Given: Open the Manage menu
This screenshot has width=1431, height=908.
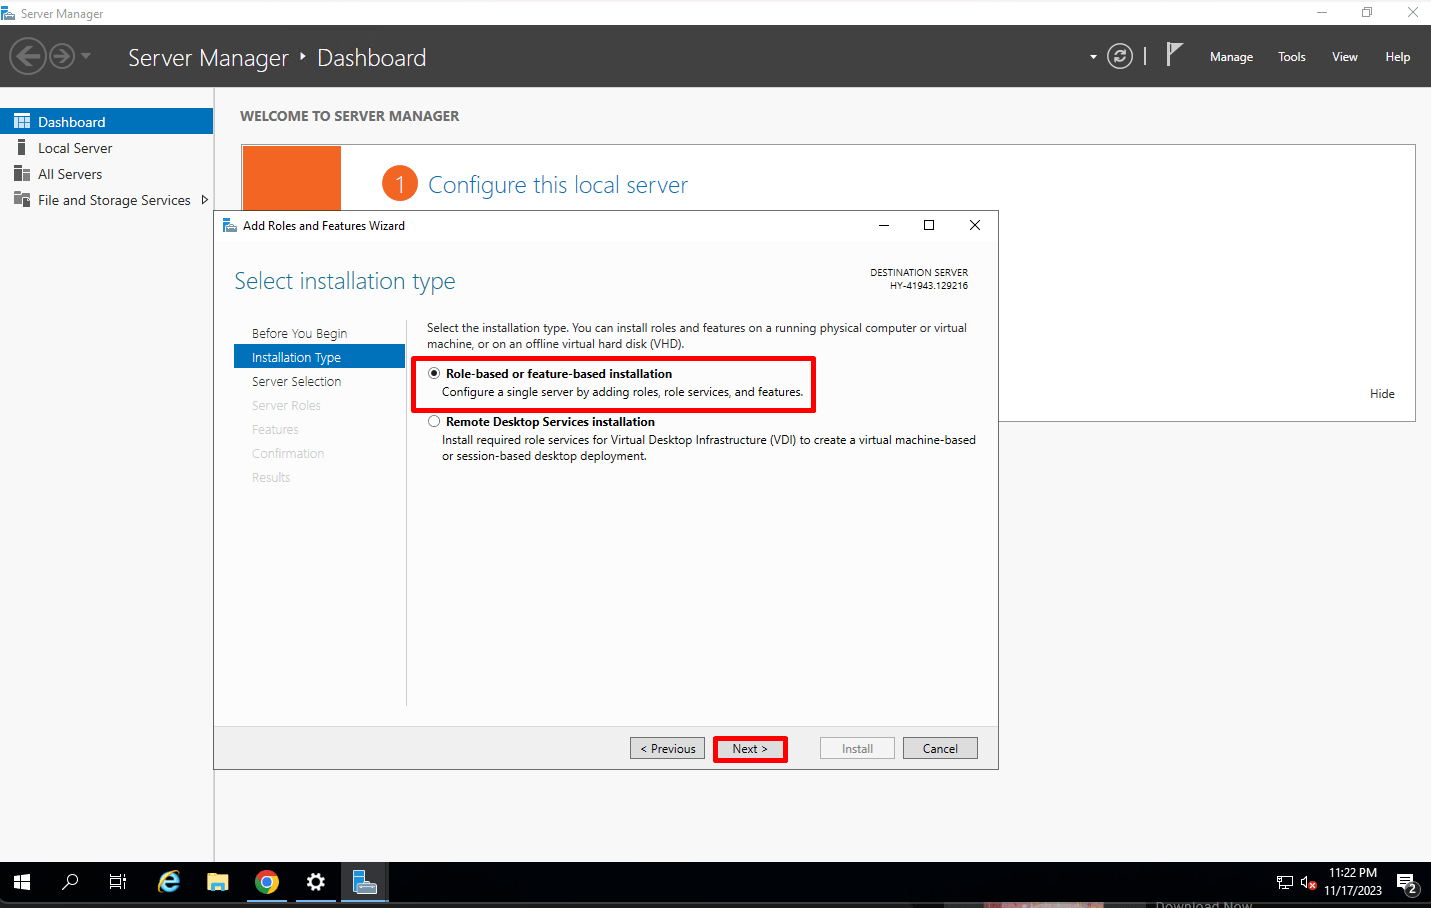Looking at the screenshot, I should (x=1231, y=56).
